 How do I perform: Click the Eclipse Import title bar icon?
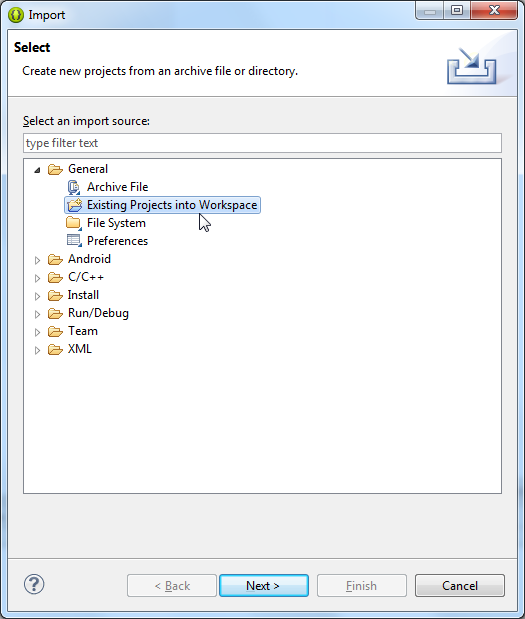pos(16,15)
